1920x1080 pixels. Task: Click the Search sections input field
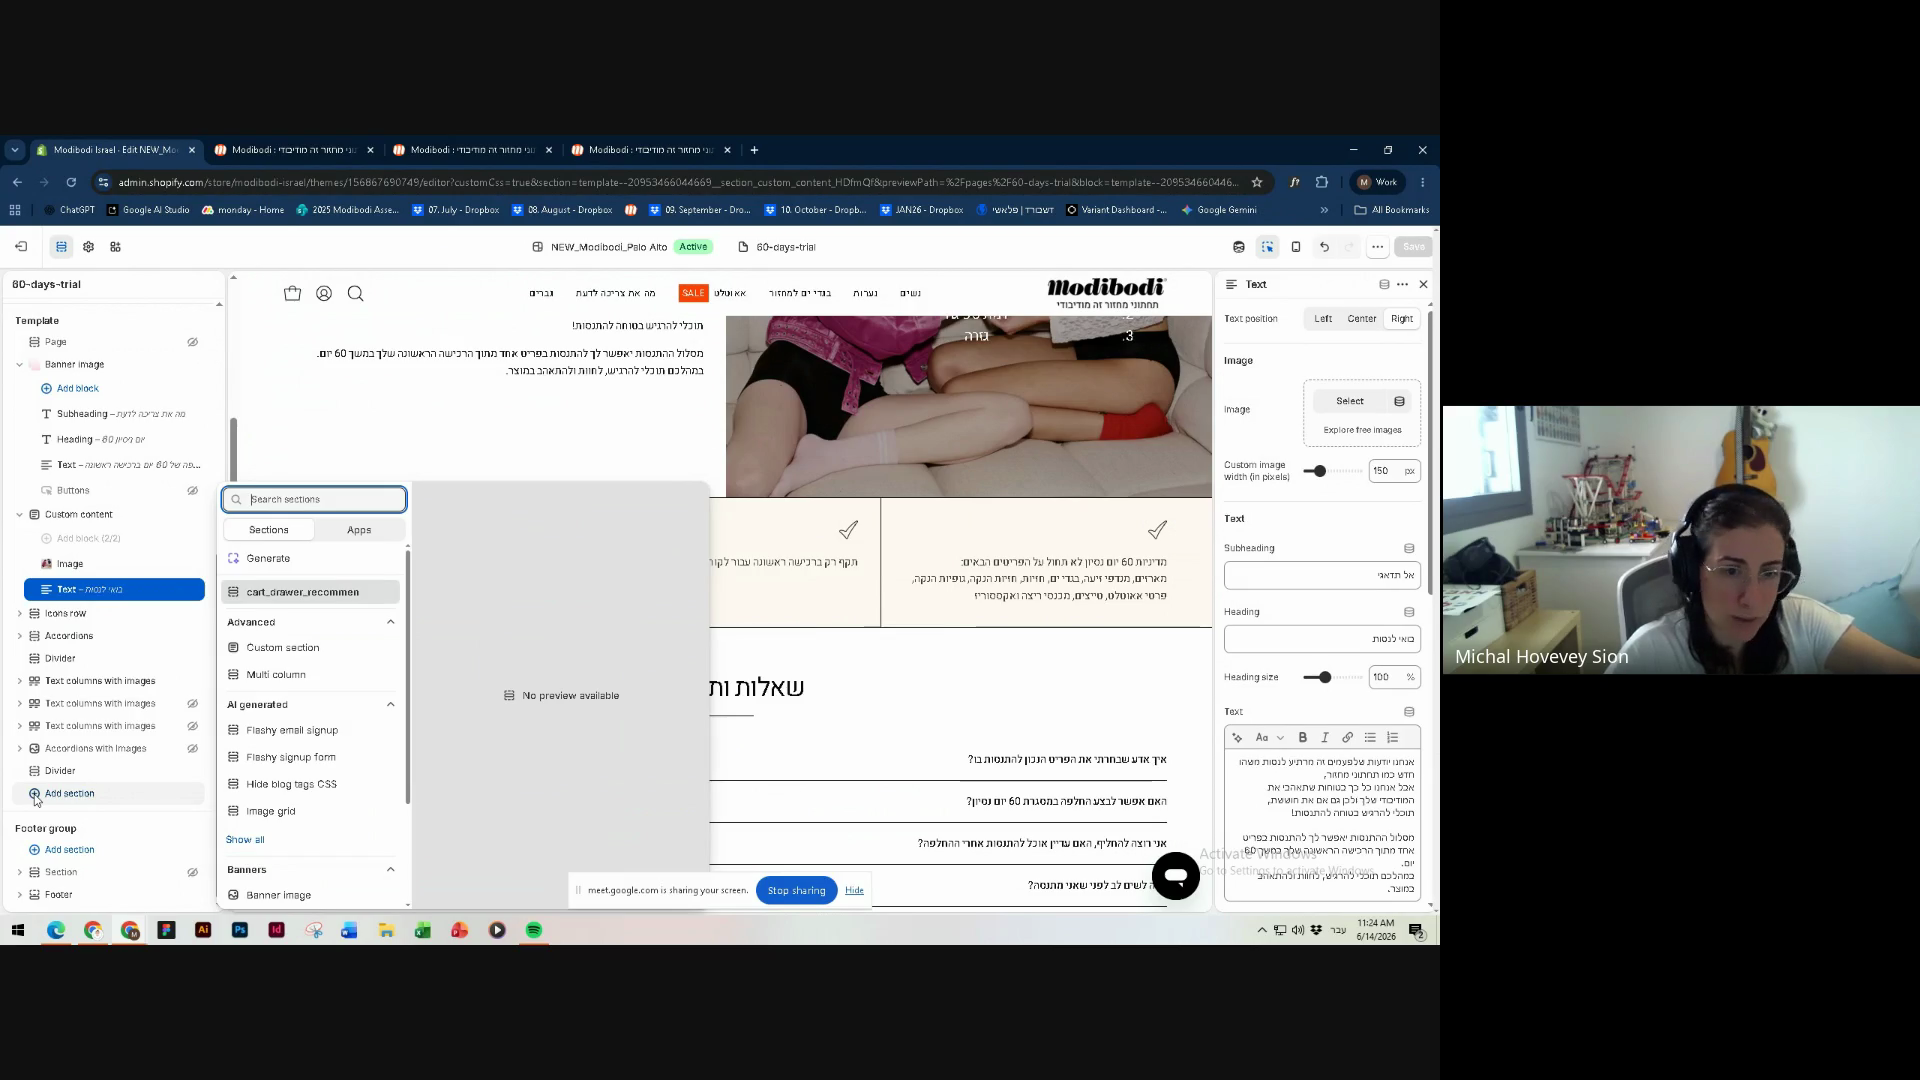click(x=314, y=500)
